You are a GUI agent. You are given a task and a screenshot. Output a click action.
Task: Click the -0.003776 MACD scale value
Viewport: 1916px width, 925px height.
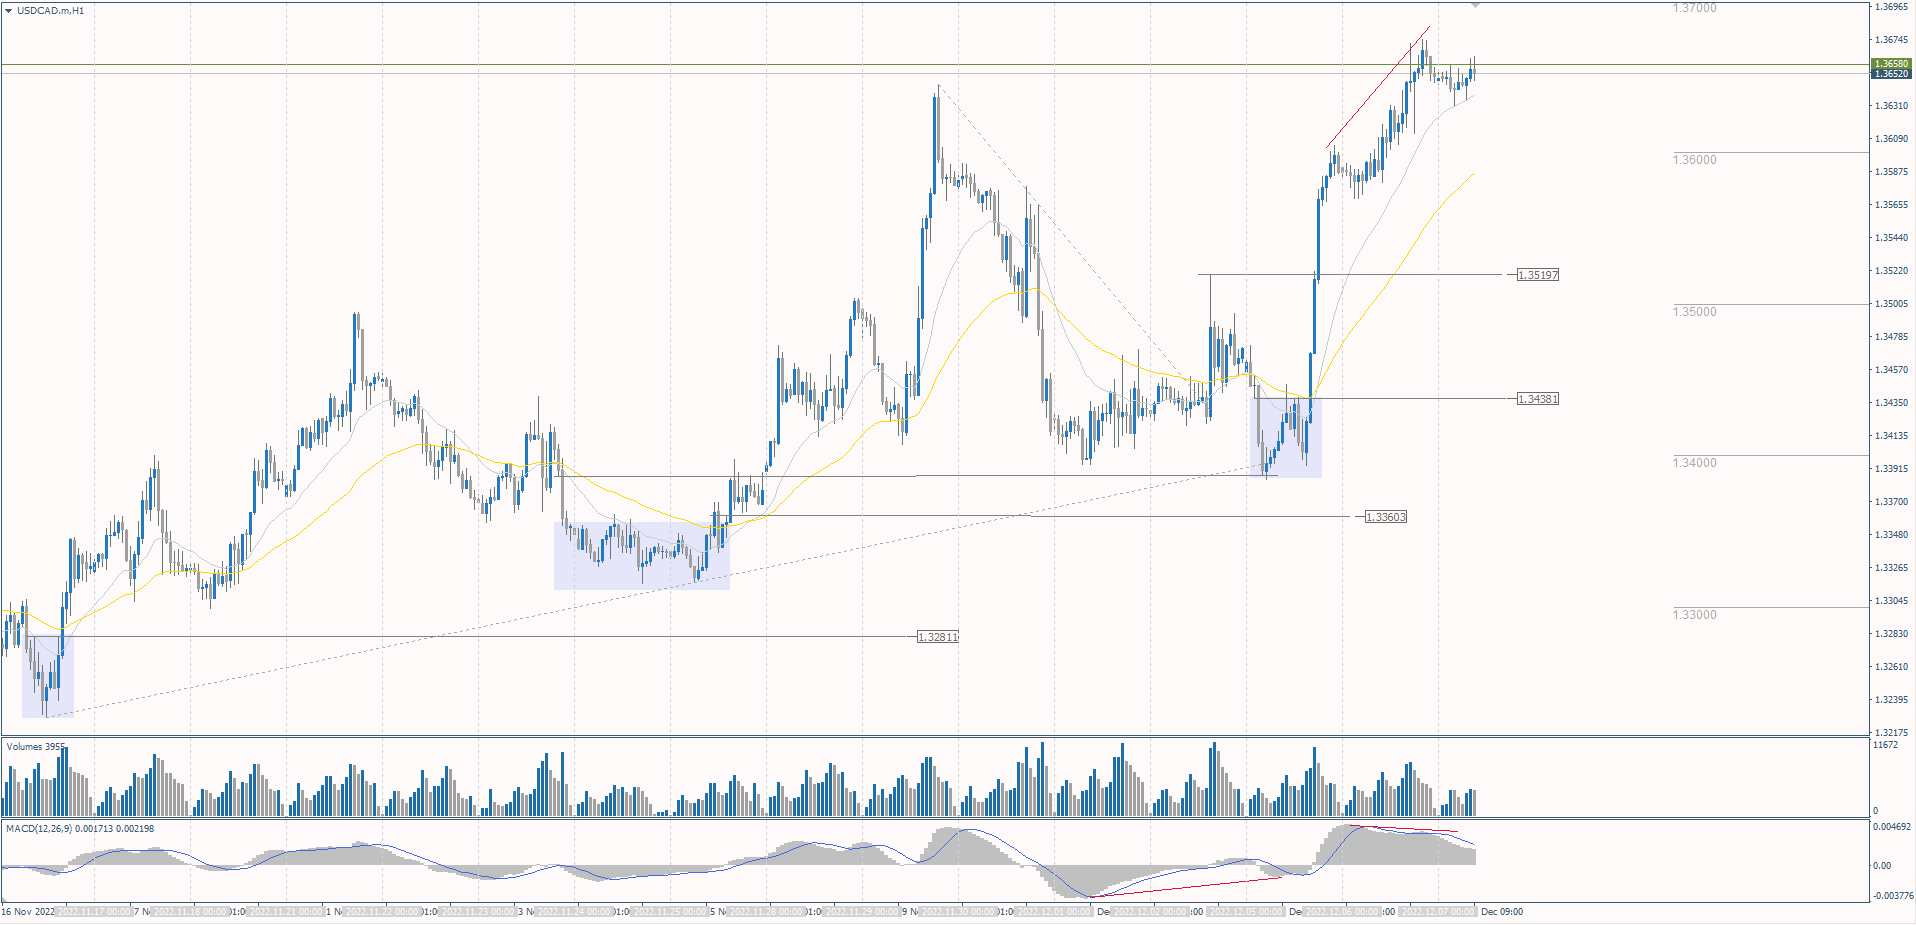pos(1892,896)
